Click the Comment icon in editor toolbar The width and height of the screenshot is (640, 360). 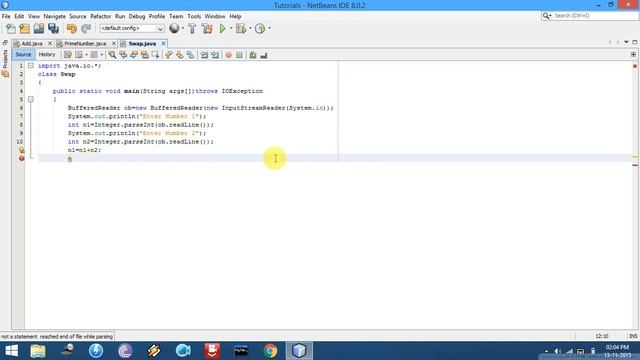pos(253,55)
